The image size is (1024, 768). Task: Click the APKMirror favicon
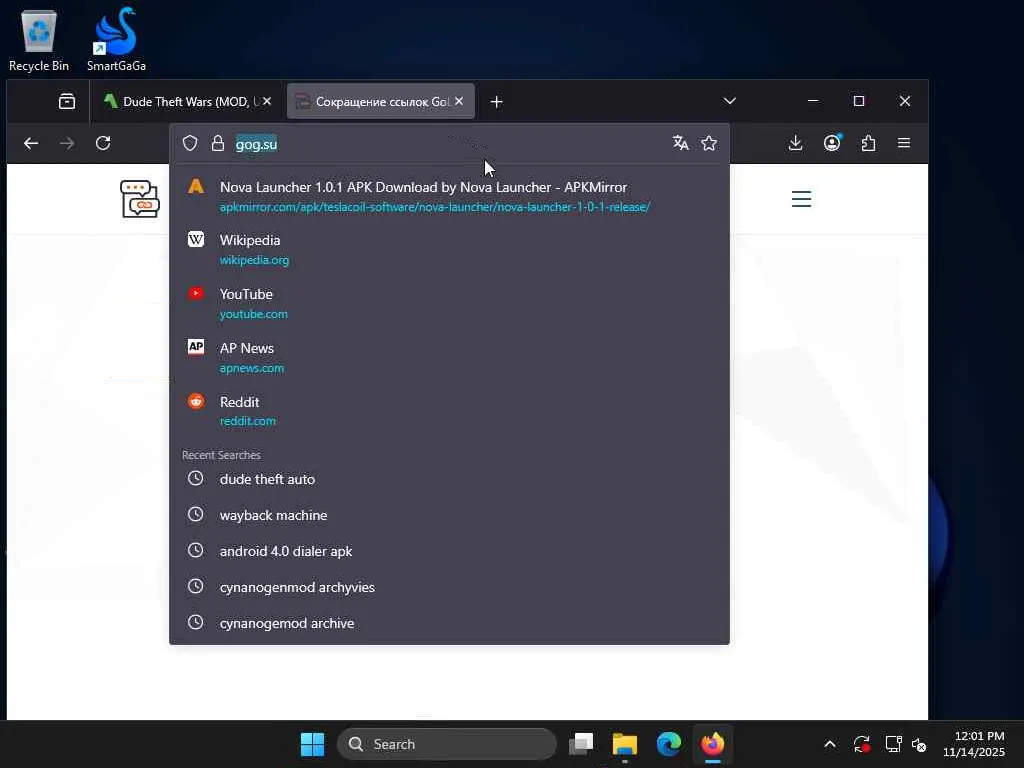click(x=196, y=186)
